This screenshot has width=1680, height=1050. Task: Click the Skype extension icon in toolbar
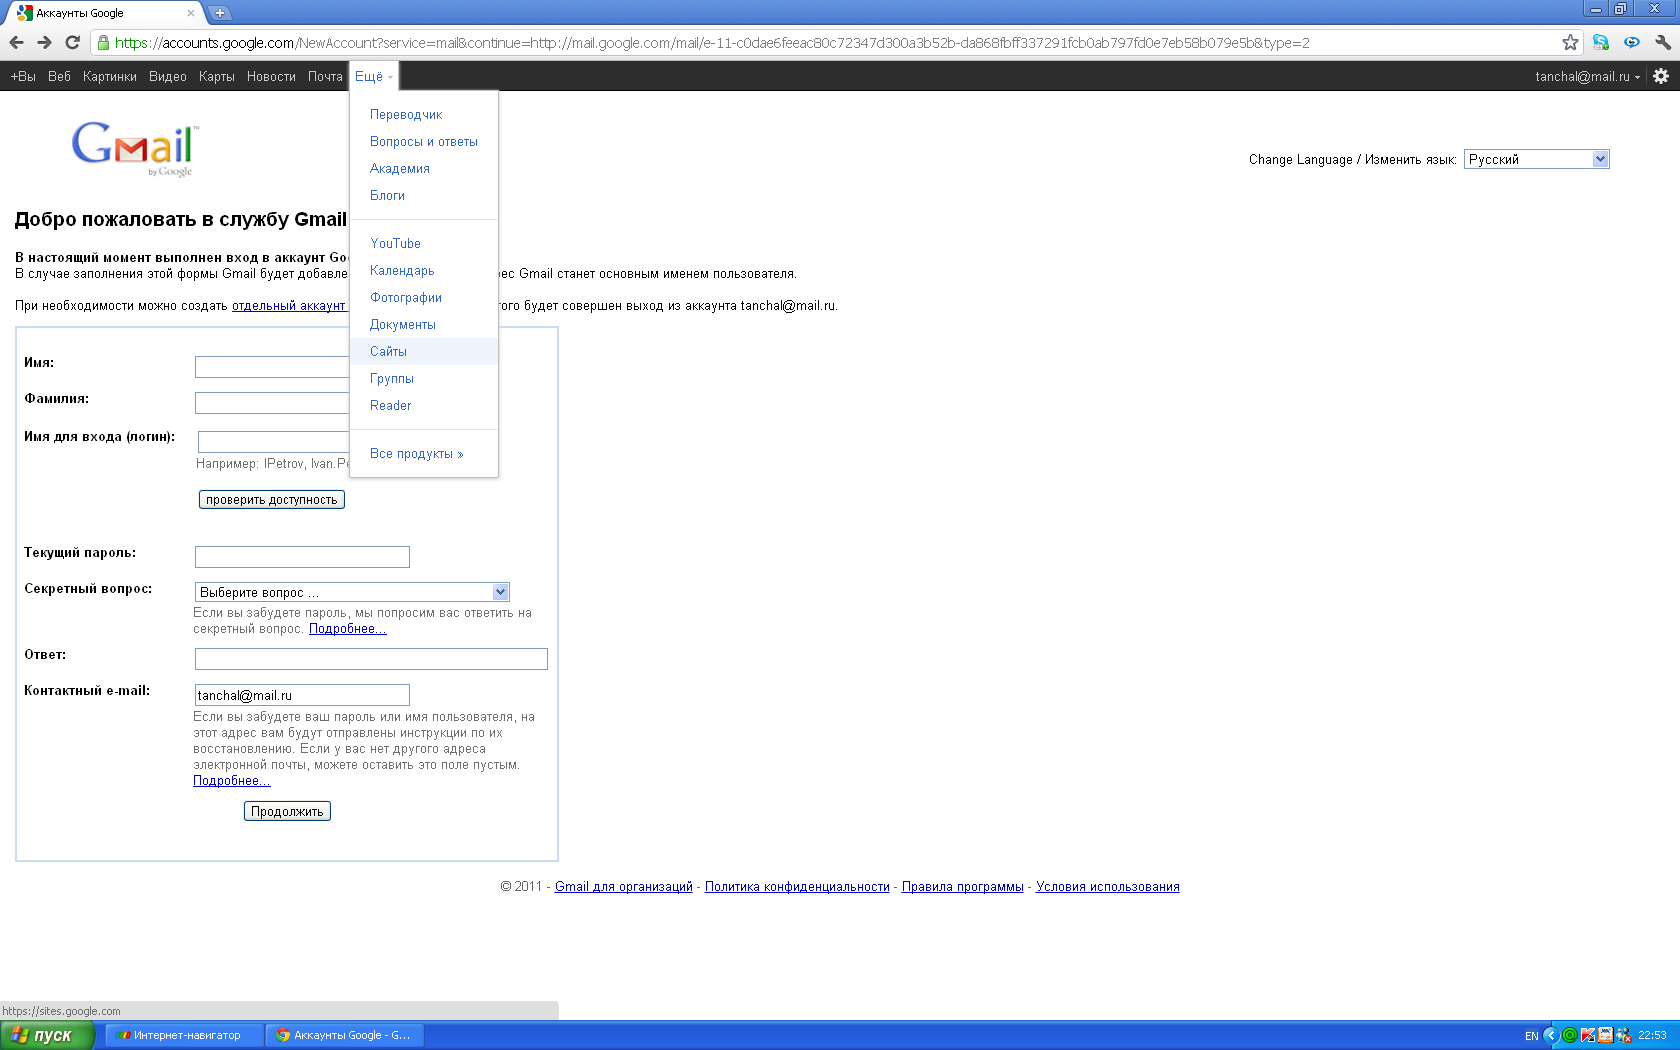(x=1601, y=42)
